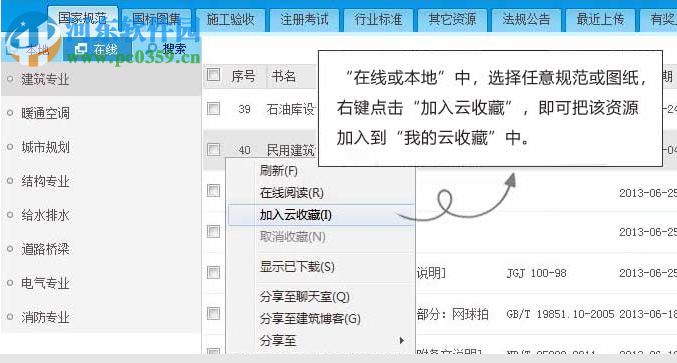Viewport: 677px width, 363px height.
Task: Choose 取消收藏(N) from context menu
Action: 321,237
